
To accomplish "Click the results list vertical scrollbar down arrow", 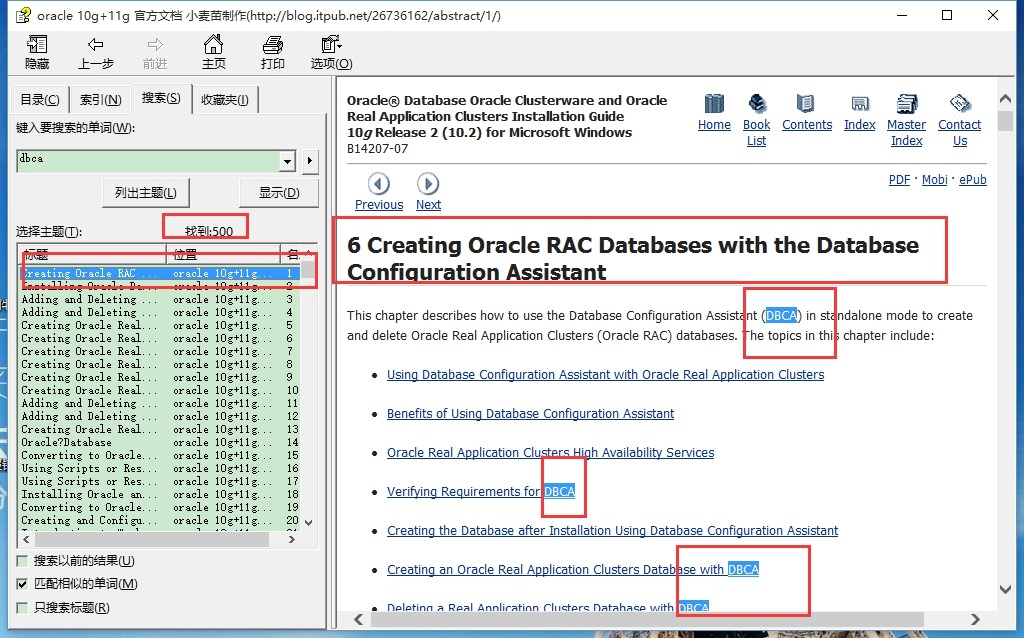I will click(x=309, y=522).
